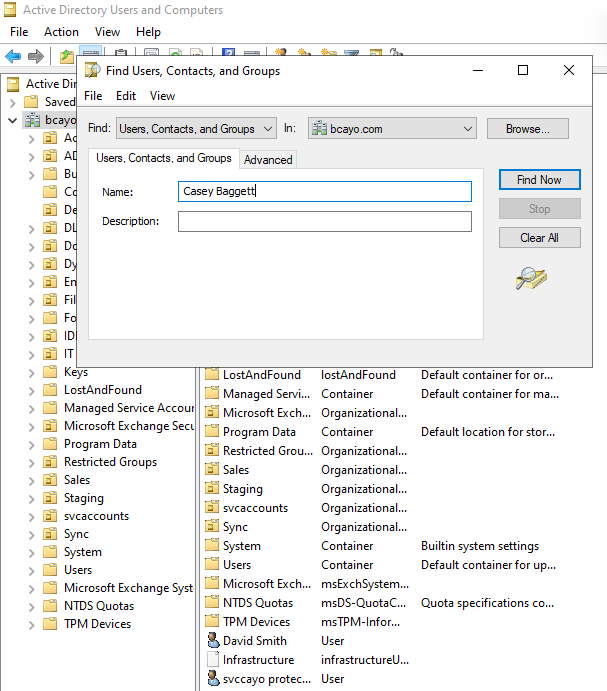Click the Find Now button

[x=539, y=180]
